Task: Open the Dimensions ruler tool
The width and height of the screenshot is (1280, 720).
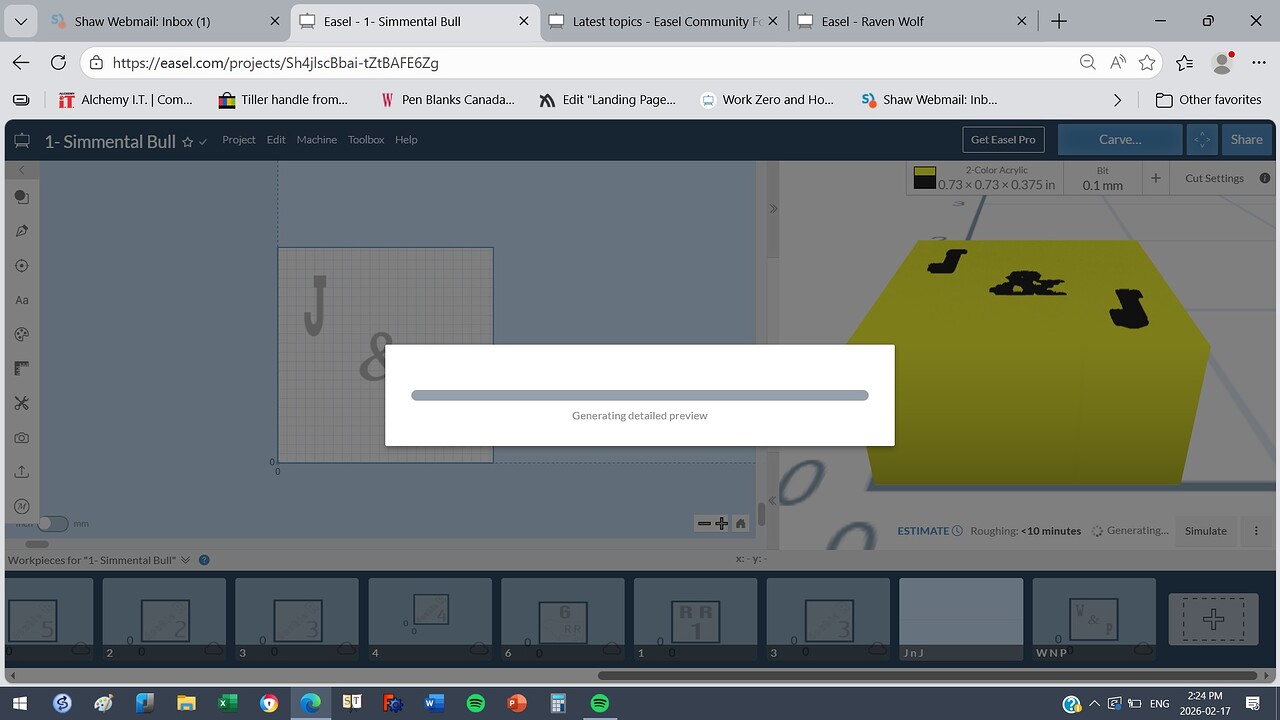Action: [x=21, y=367]
